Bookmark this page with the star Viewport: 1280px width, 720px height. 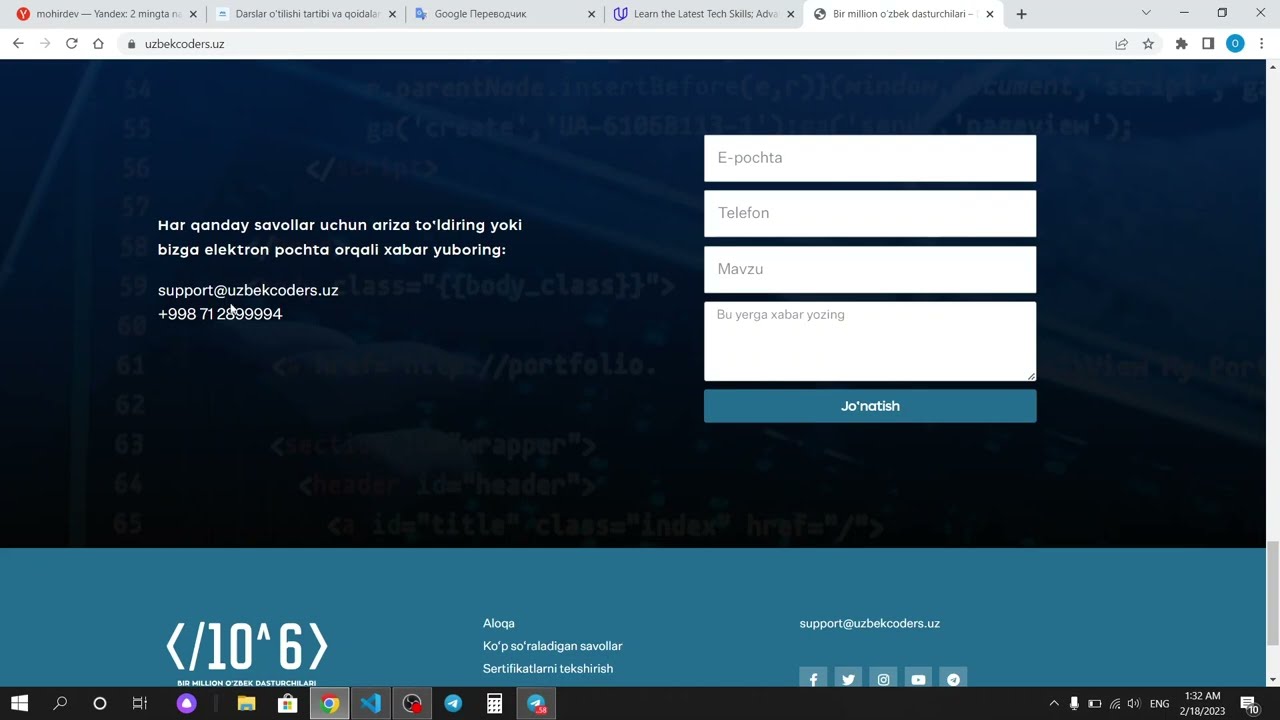(1148, 44)
